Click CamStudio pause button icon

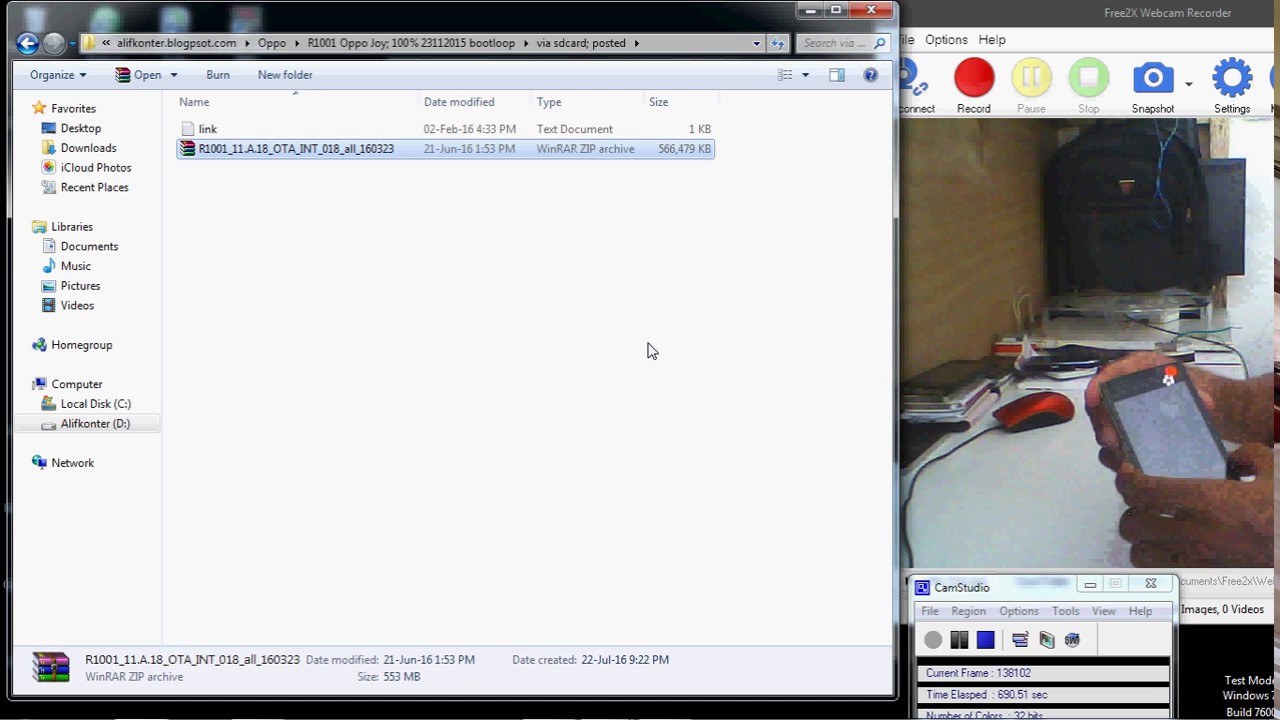(x=959, y=640)
